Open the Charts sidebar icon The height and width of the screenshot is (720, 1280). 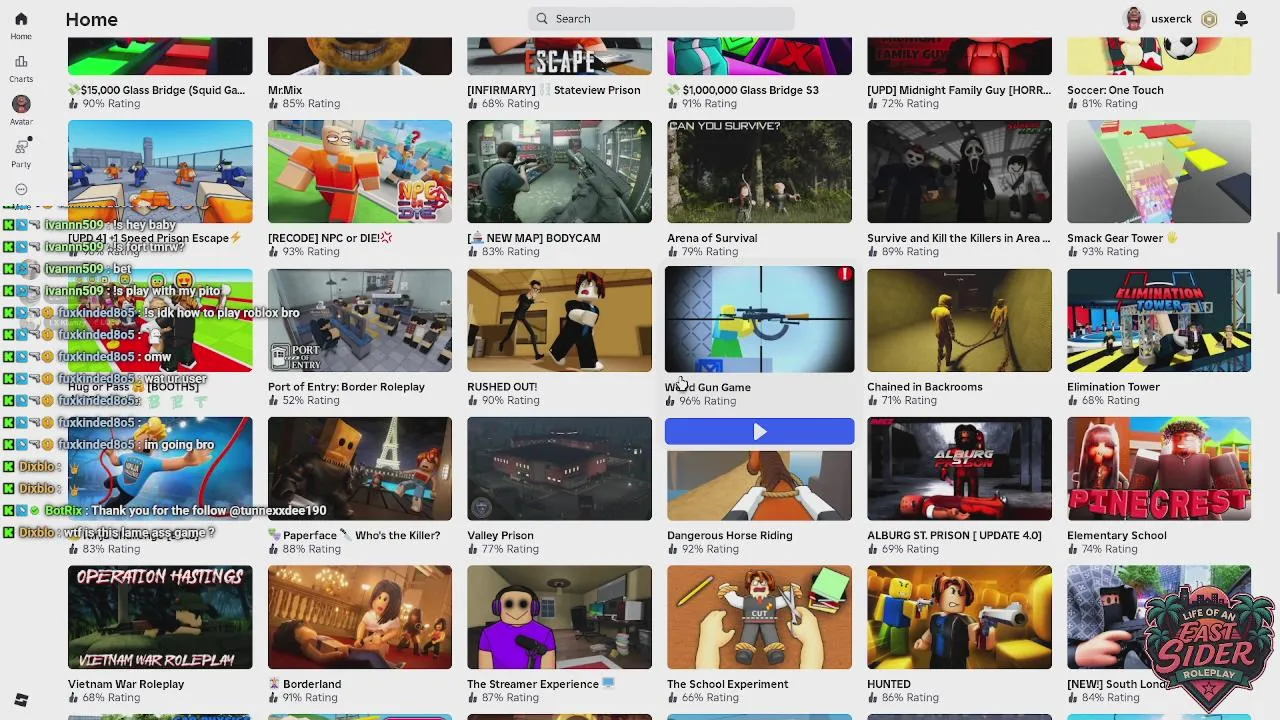(x=21, y=62)
